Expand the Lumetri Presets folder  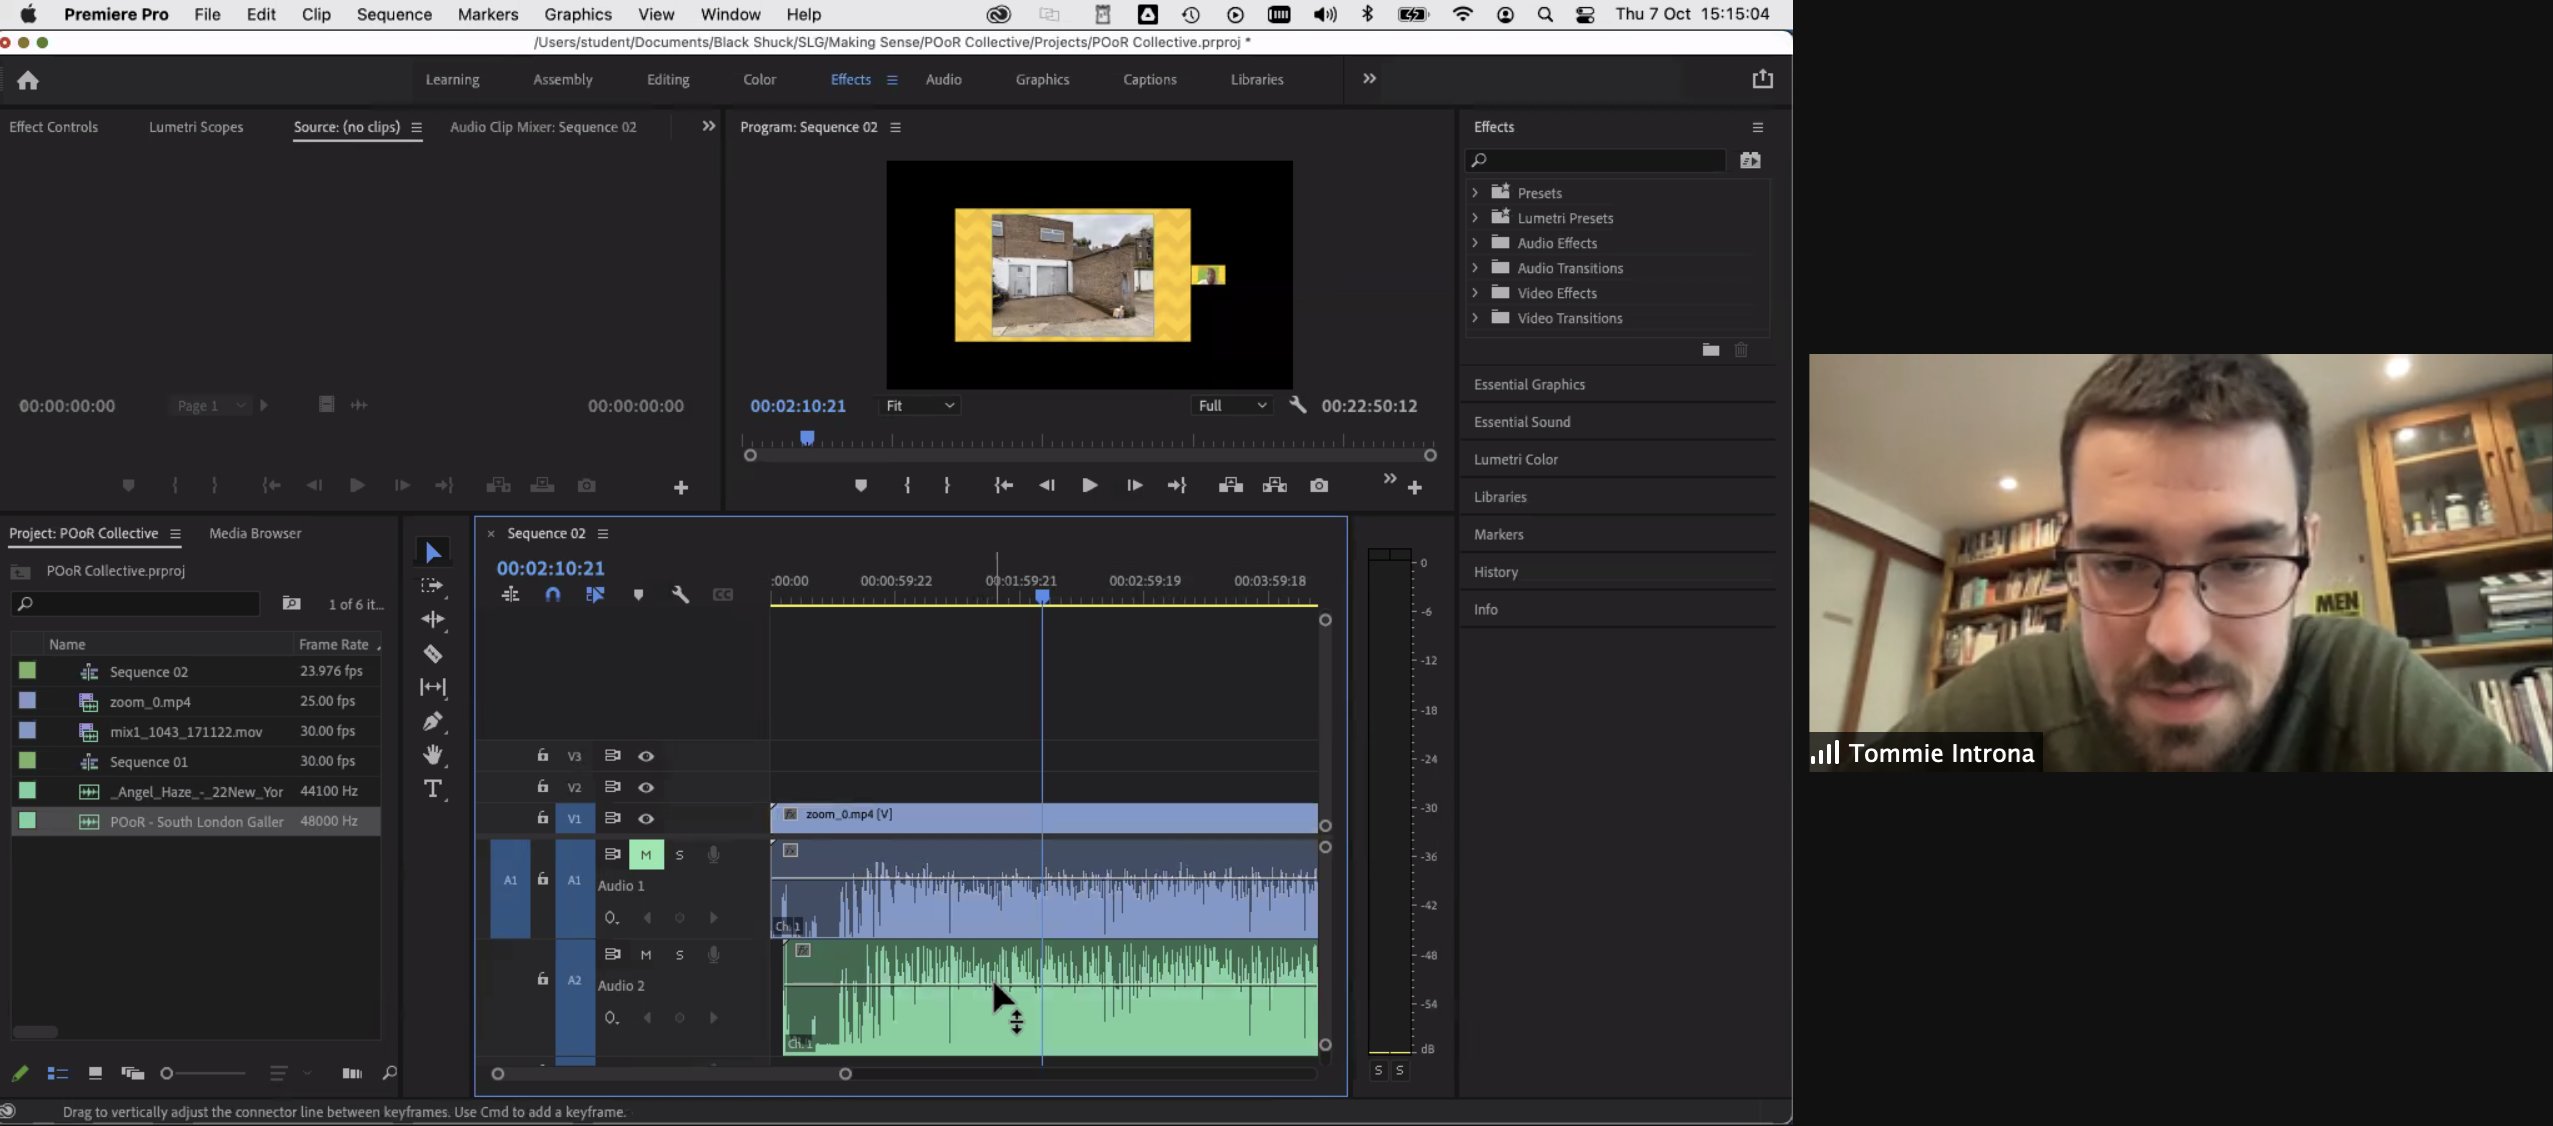click(1475, 217)
